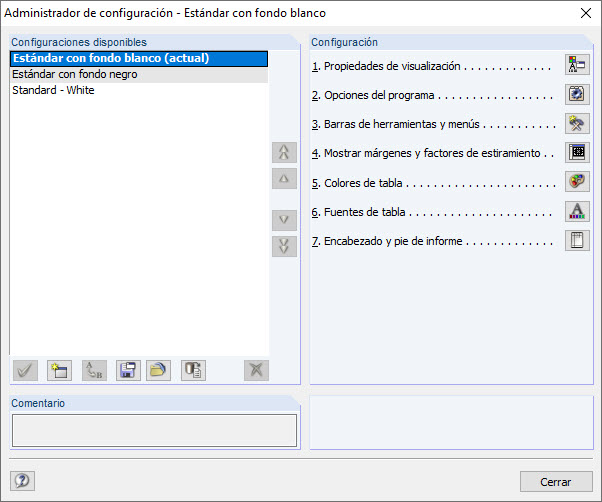602x502 pixels.
Task: Click '2. Opciones del programa' label
Action: [x=373, y=95]
